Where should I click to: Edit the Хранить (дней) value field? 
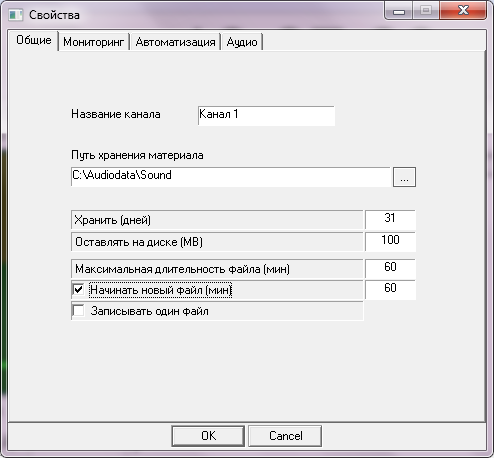(x=390, y=220)
